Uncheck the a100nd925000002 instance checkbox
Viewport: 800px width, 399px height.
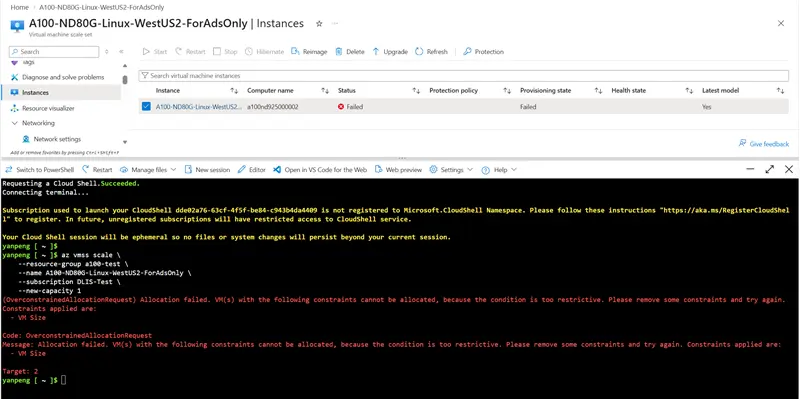[146, 107]
